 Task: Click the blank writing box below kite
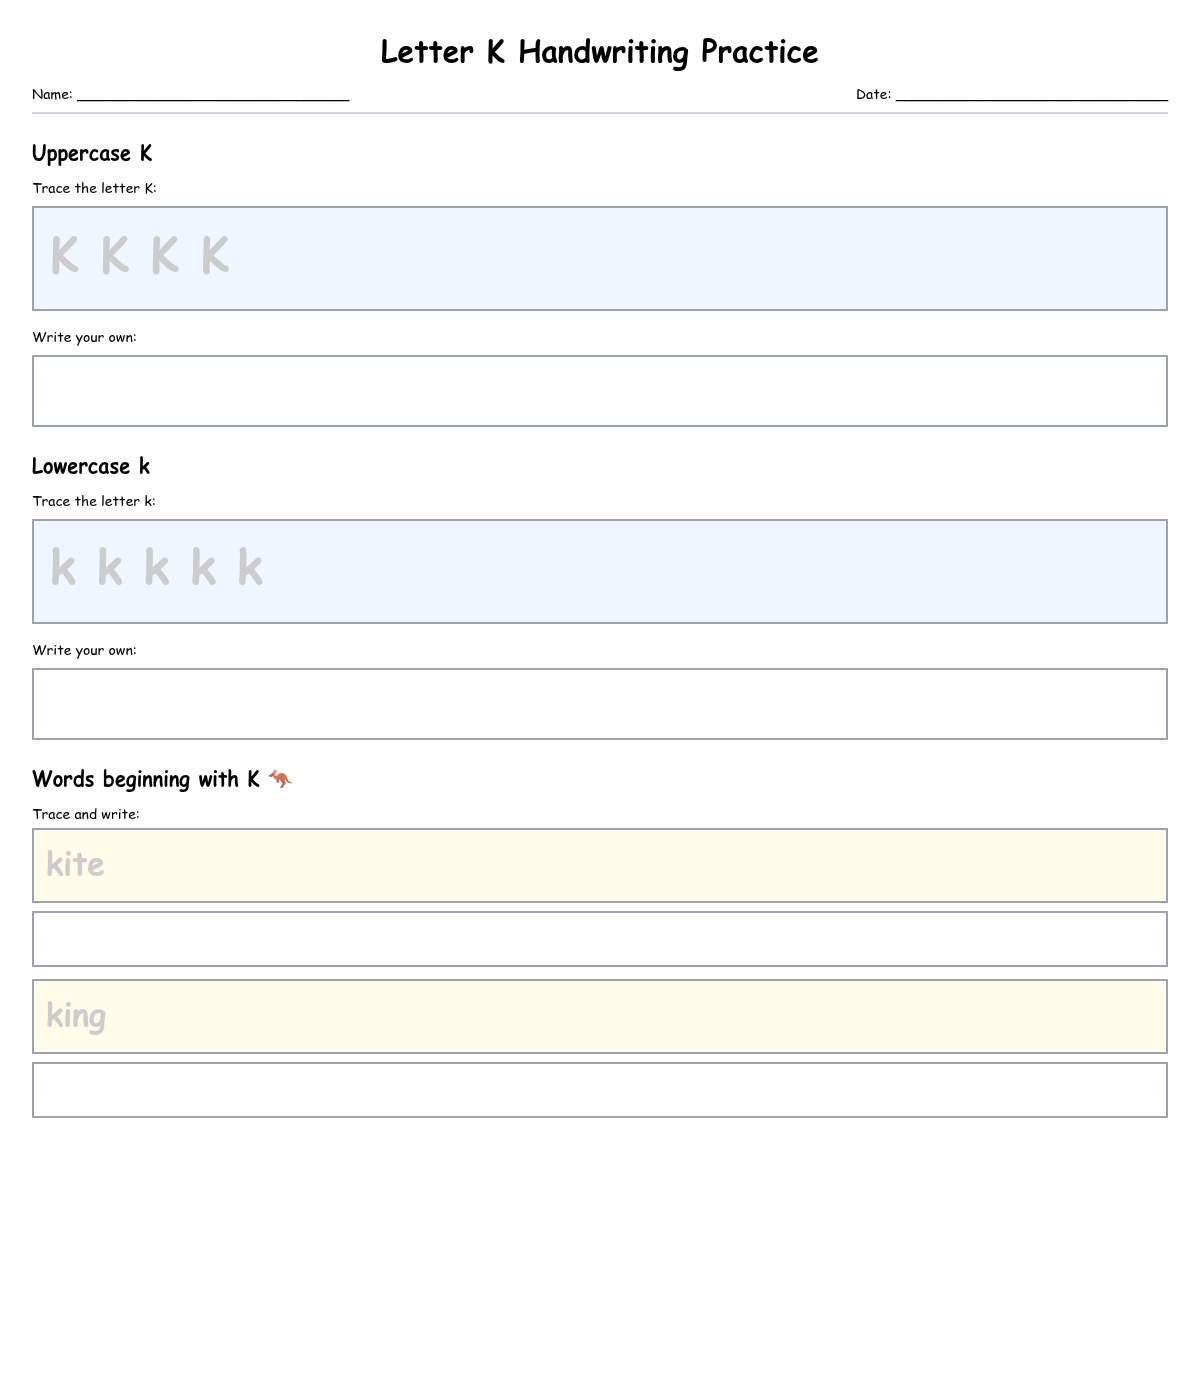pyautogui.click(x=600, y=939)
